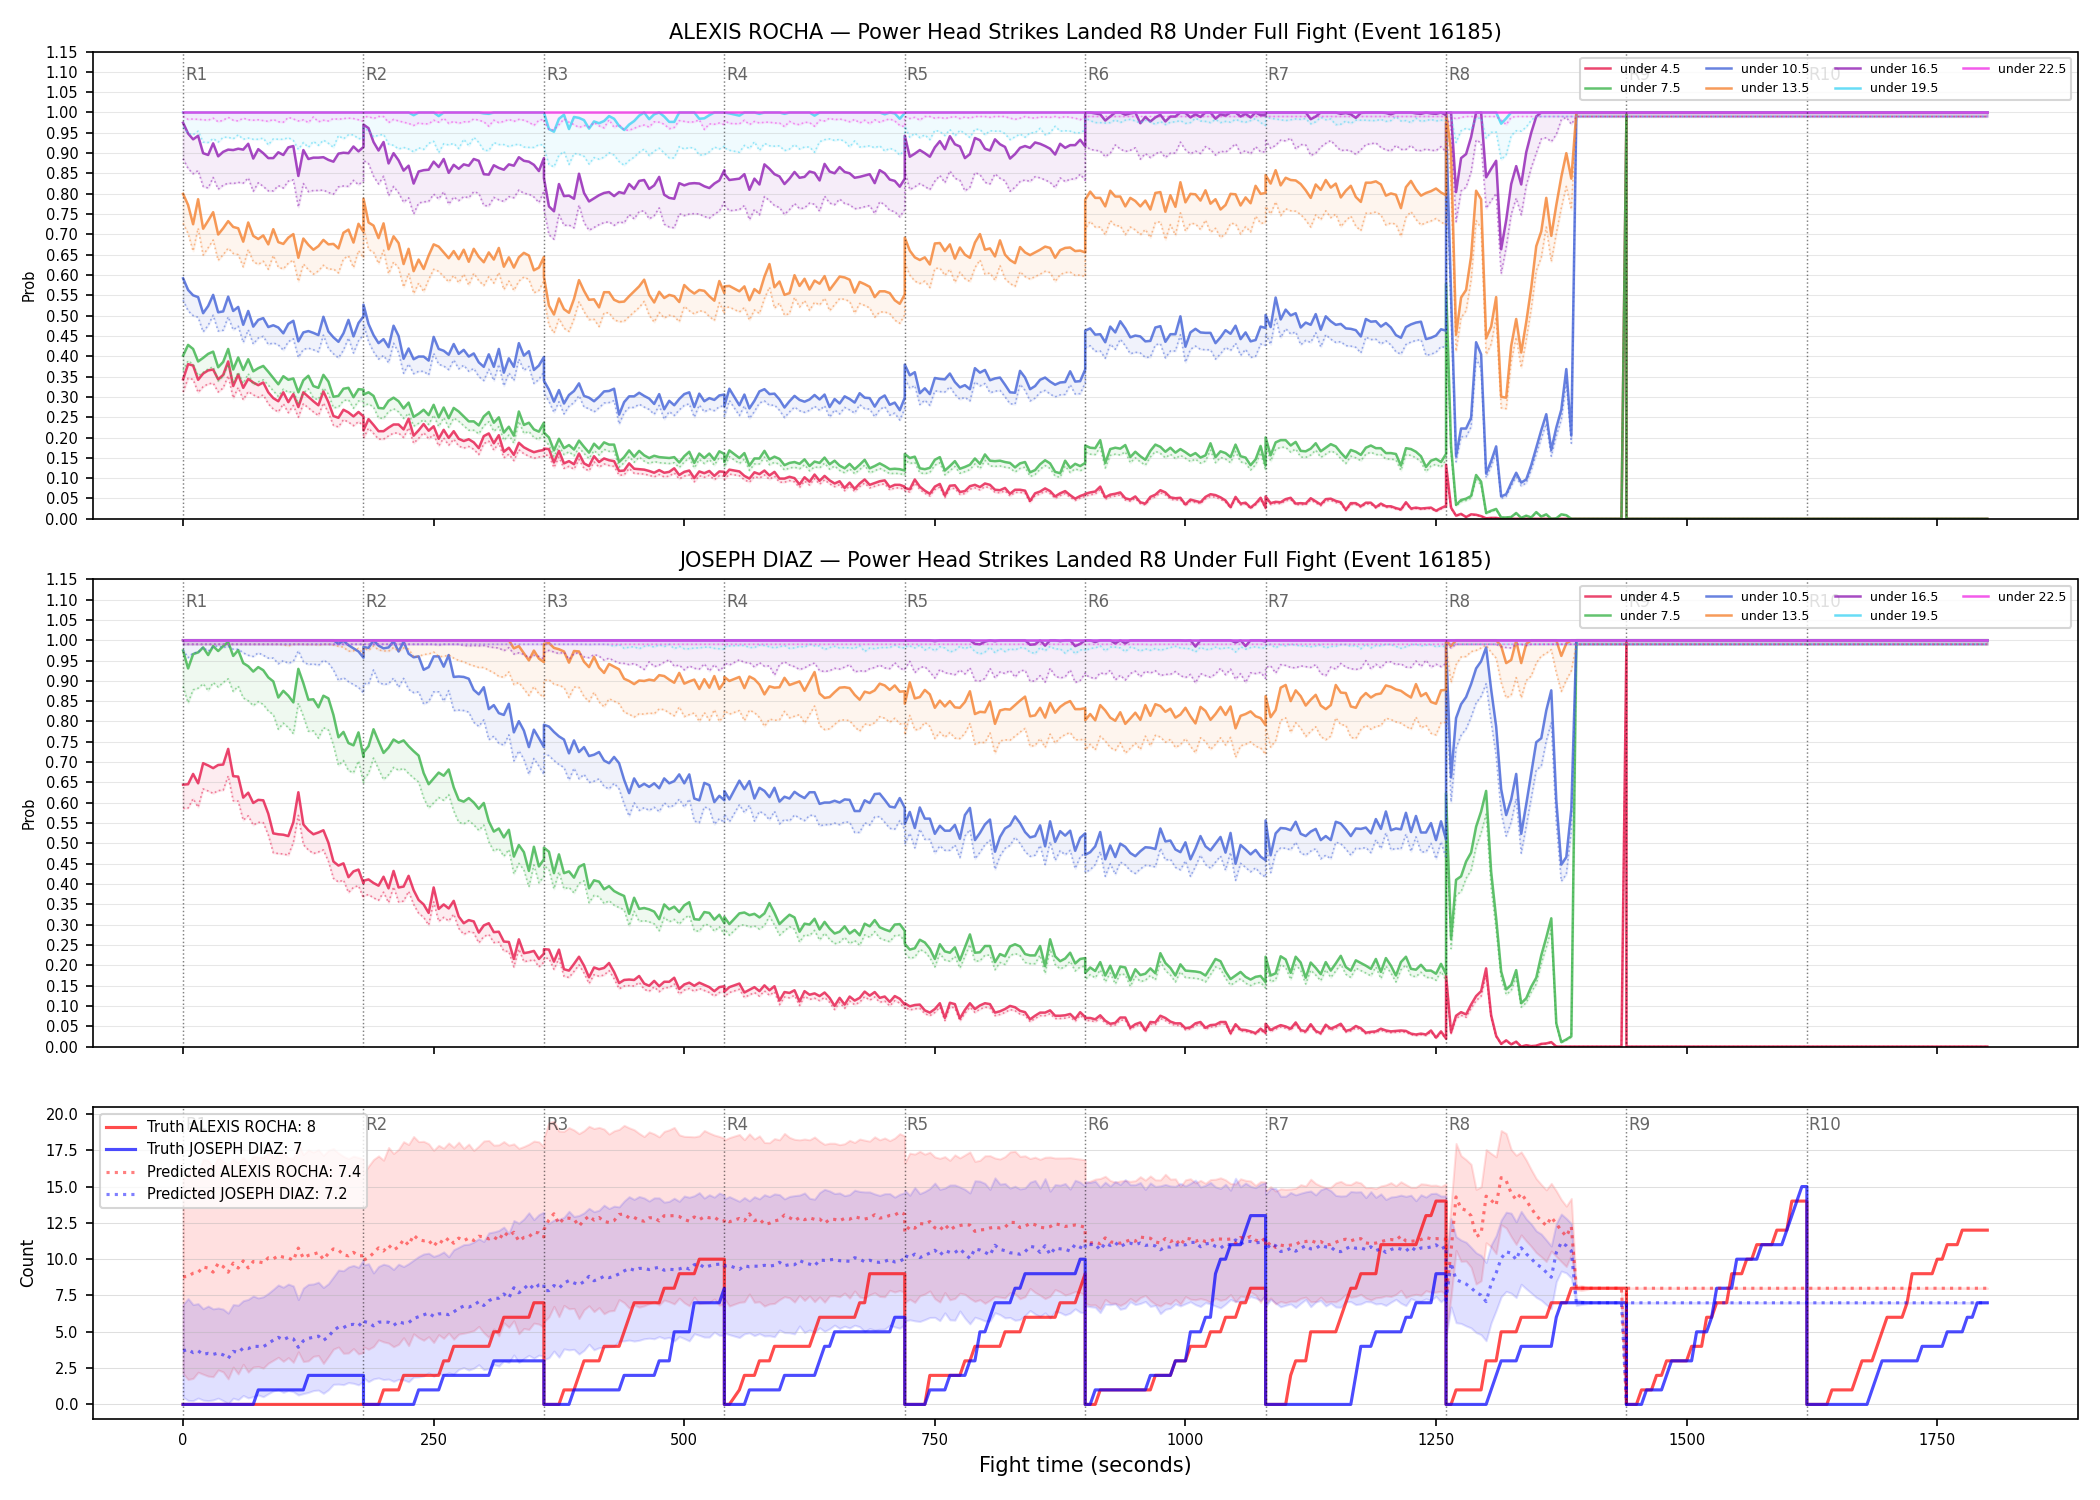Click 'under 7.5' legend entry in Joseph Diaz chart

1632,616
